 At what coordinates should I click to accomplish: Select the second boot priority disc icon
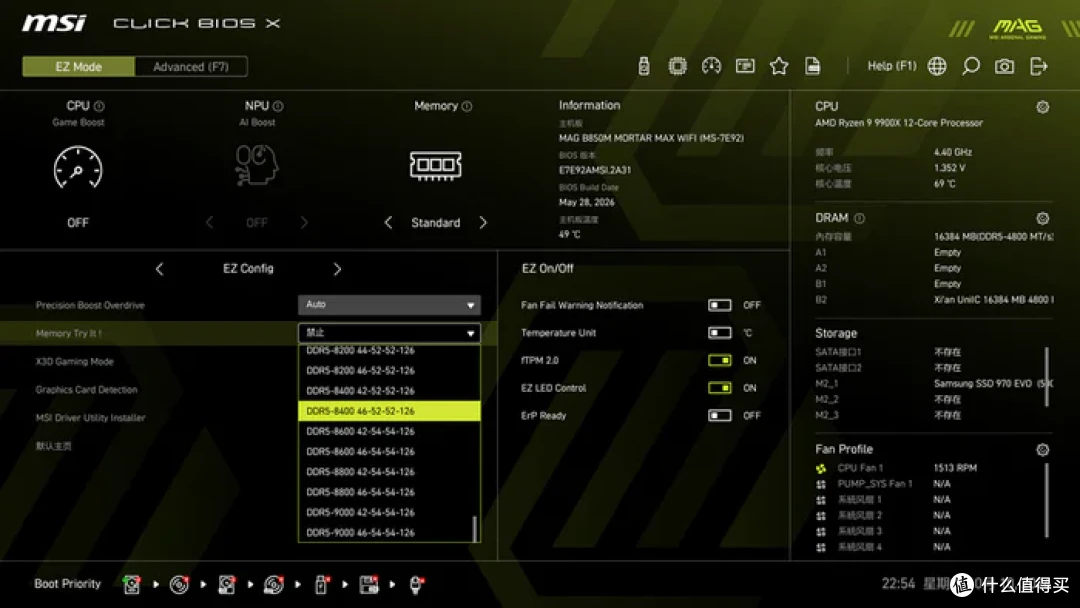[179, 585]
